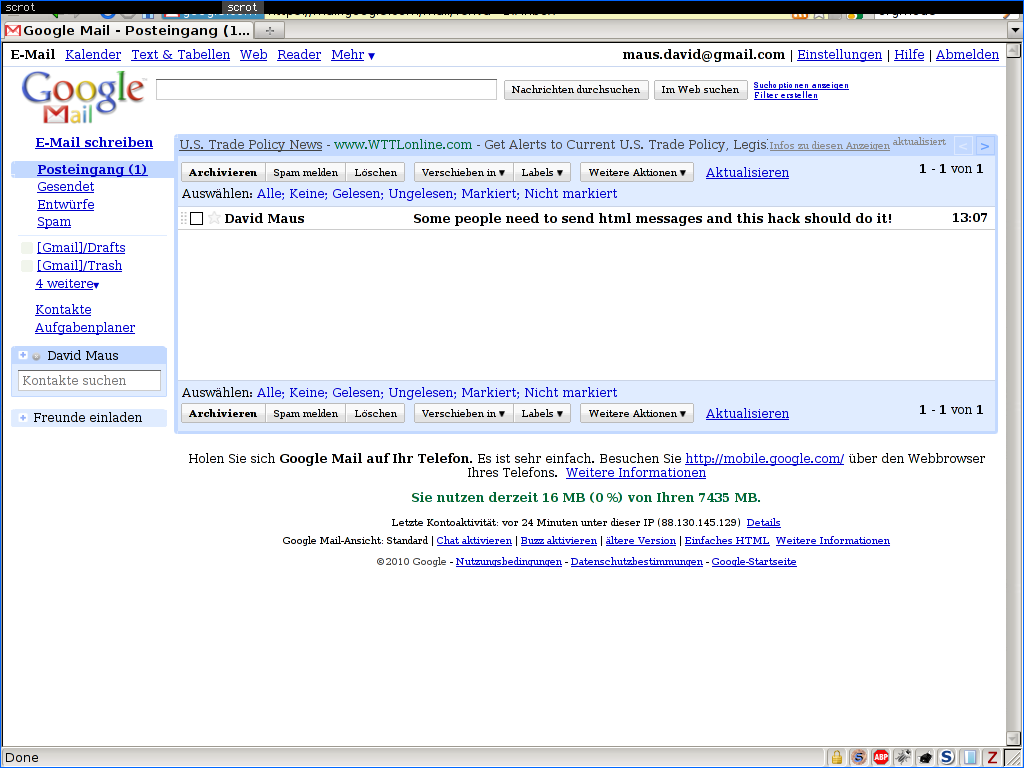Screen dimensions: 1024x768
Task: Click the Nachrichten durchsuchen button
Action: [576, 89]
